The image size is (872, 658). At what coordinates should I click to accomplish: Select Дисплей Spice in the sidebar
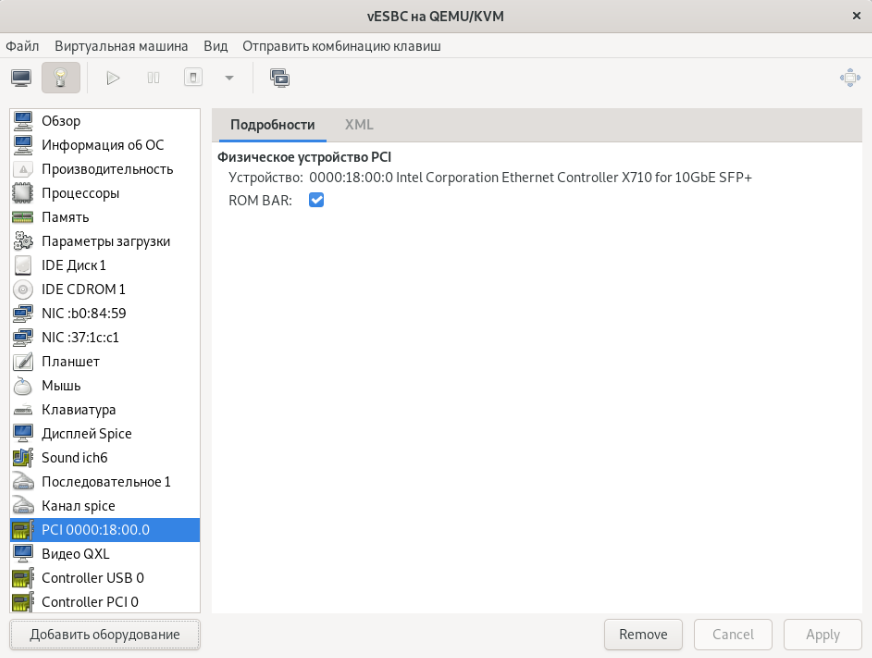click(86, 433)
